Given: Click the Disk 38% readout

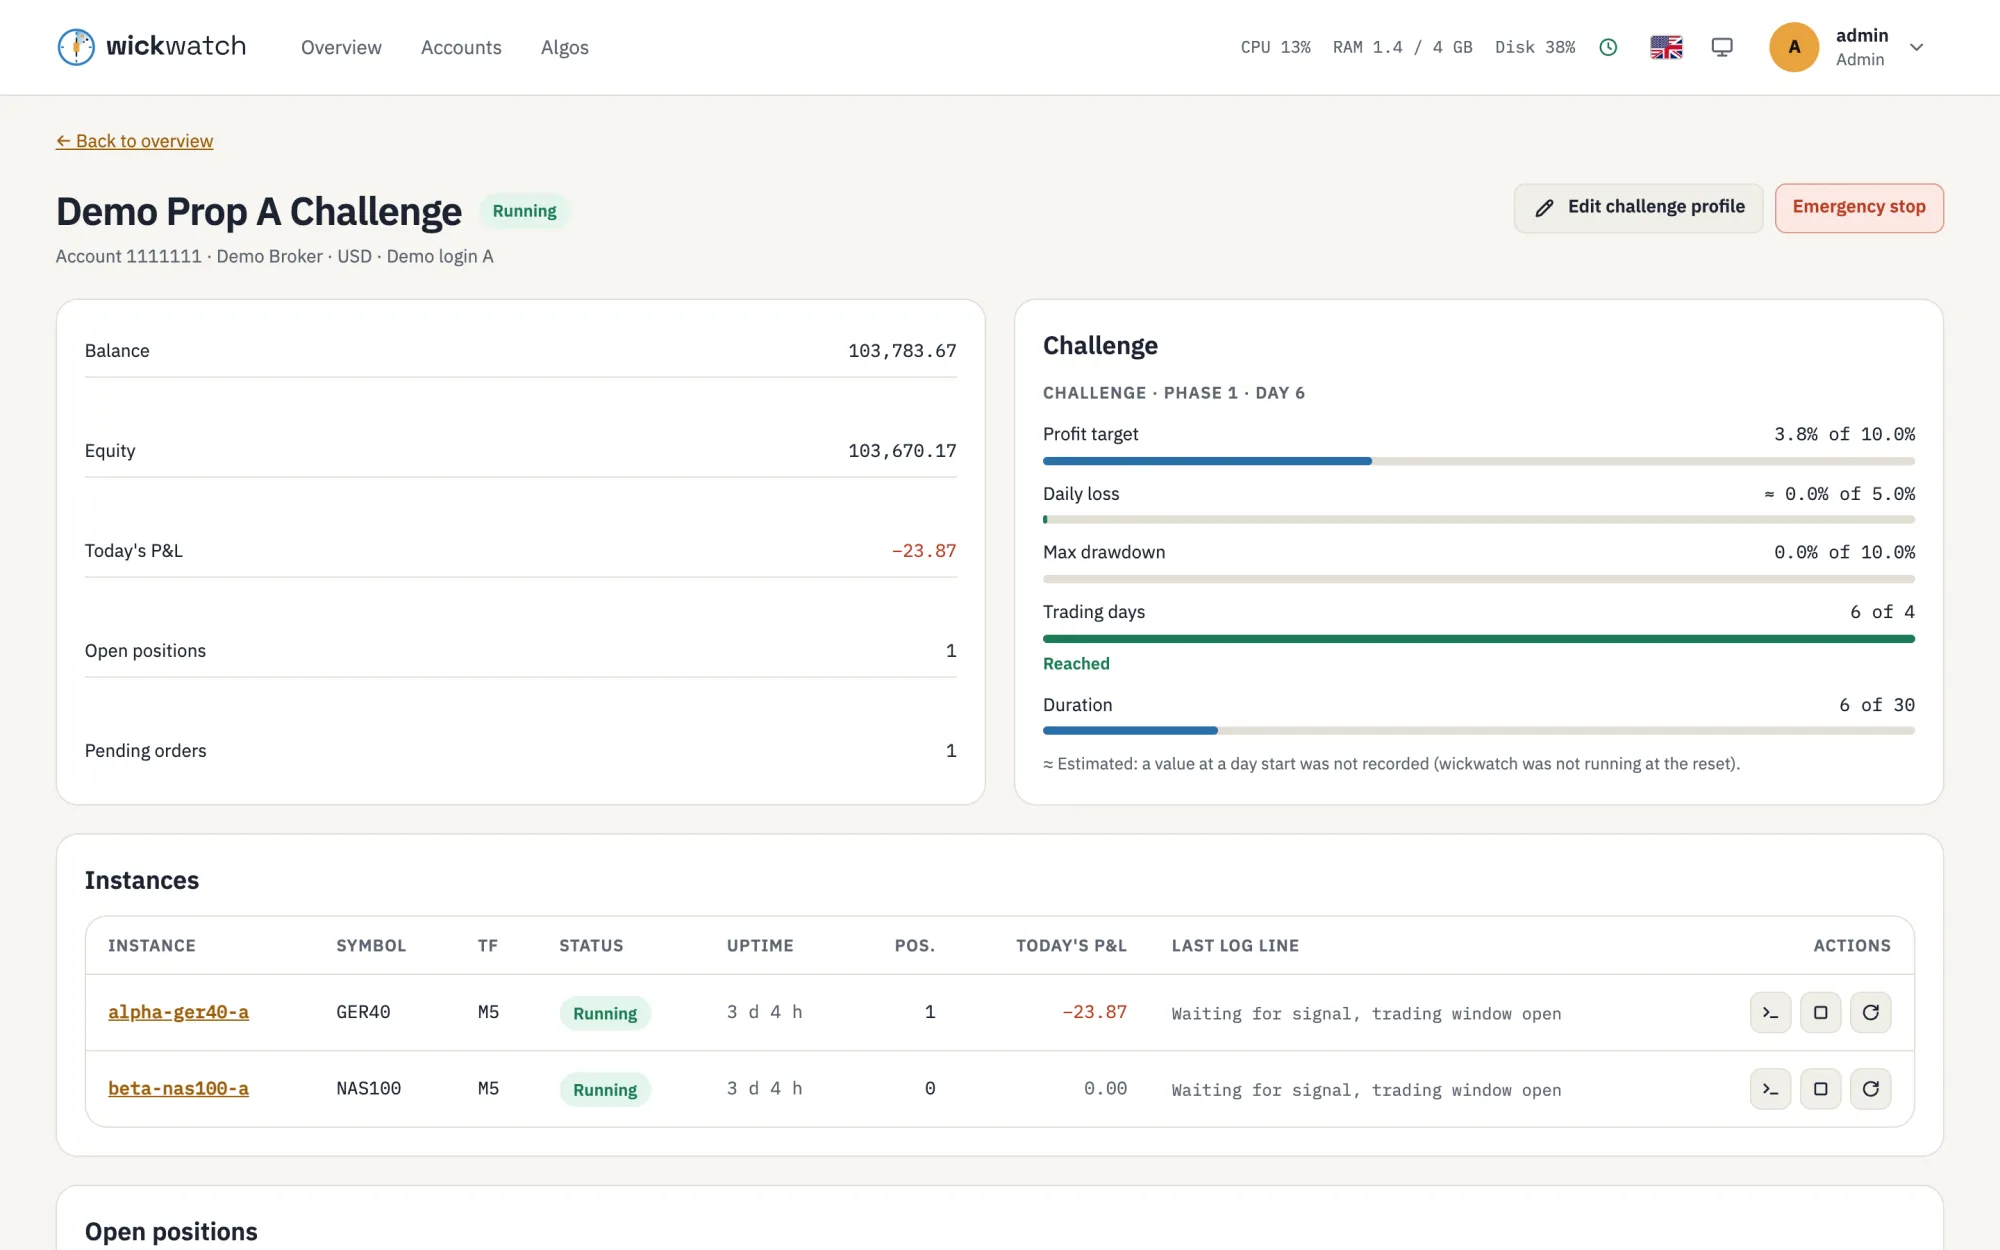Looking at the screenshot, I should pos(1535,47).
